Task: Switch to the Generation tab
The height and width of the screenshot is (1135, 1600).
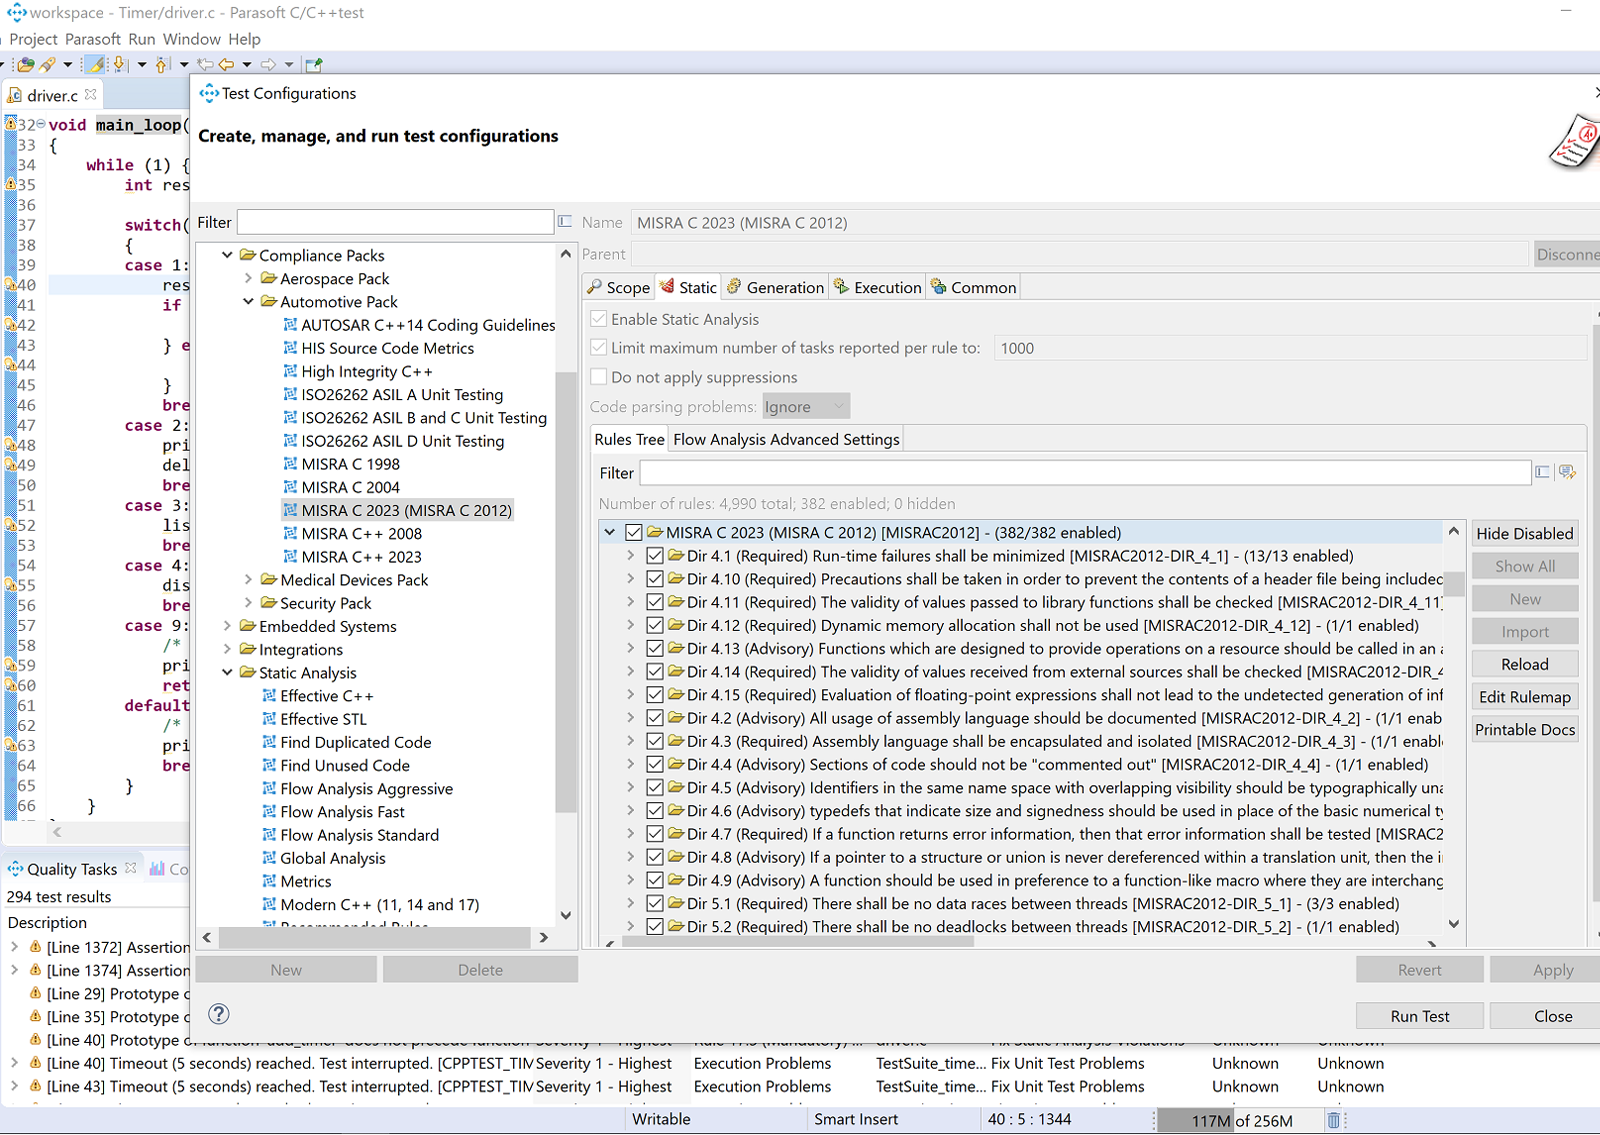Action: 775,287
